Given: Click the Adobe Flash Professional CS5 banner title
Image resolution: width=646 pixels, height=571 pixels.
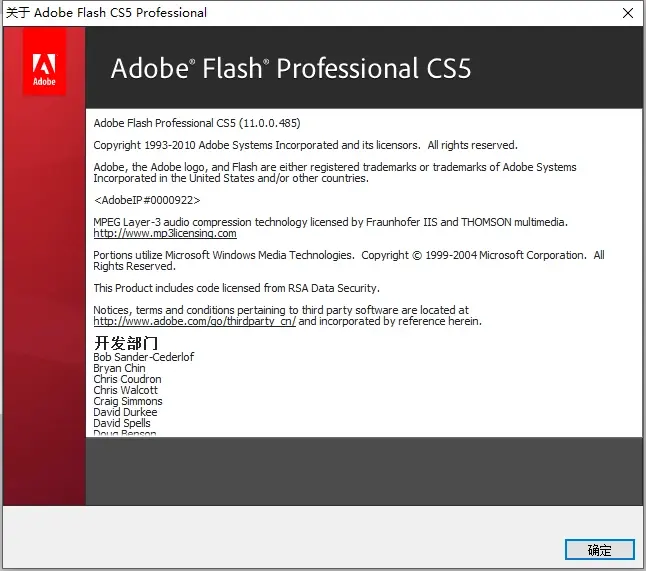Looking at the screenshot, I should [290, 68].
